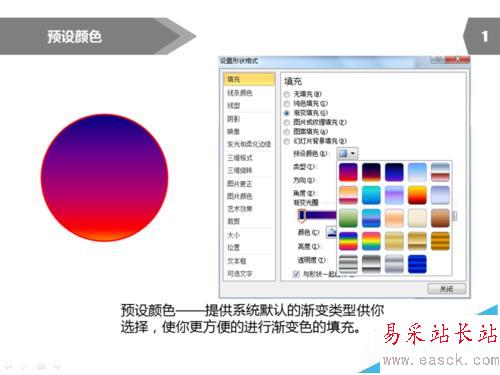Open the 可选文字 alt text category
Image resolution: width=500 pixels, height=375 pixels.
(249, 274)
